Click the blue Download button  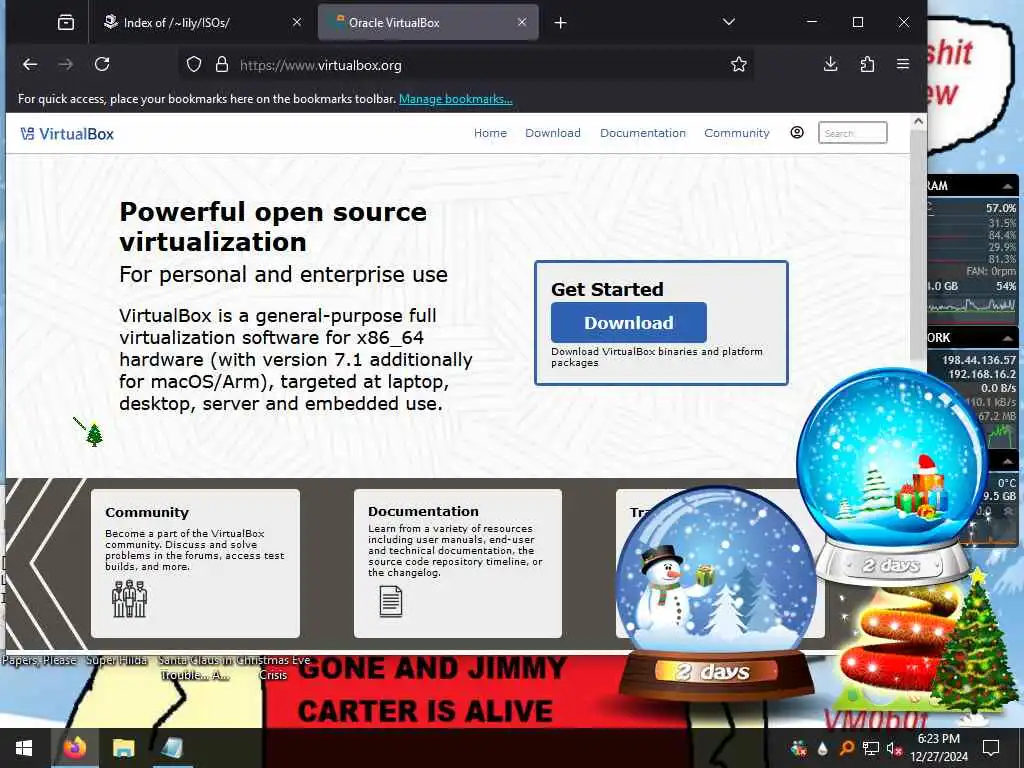coord(628,323)
